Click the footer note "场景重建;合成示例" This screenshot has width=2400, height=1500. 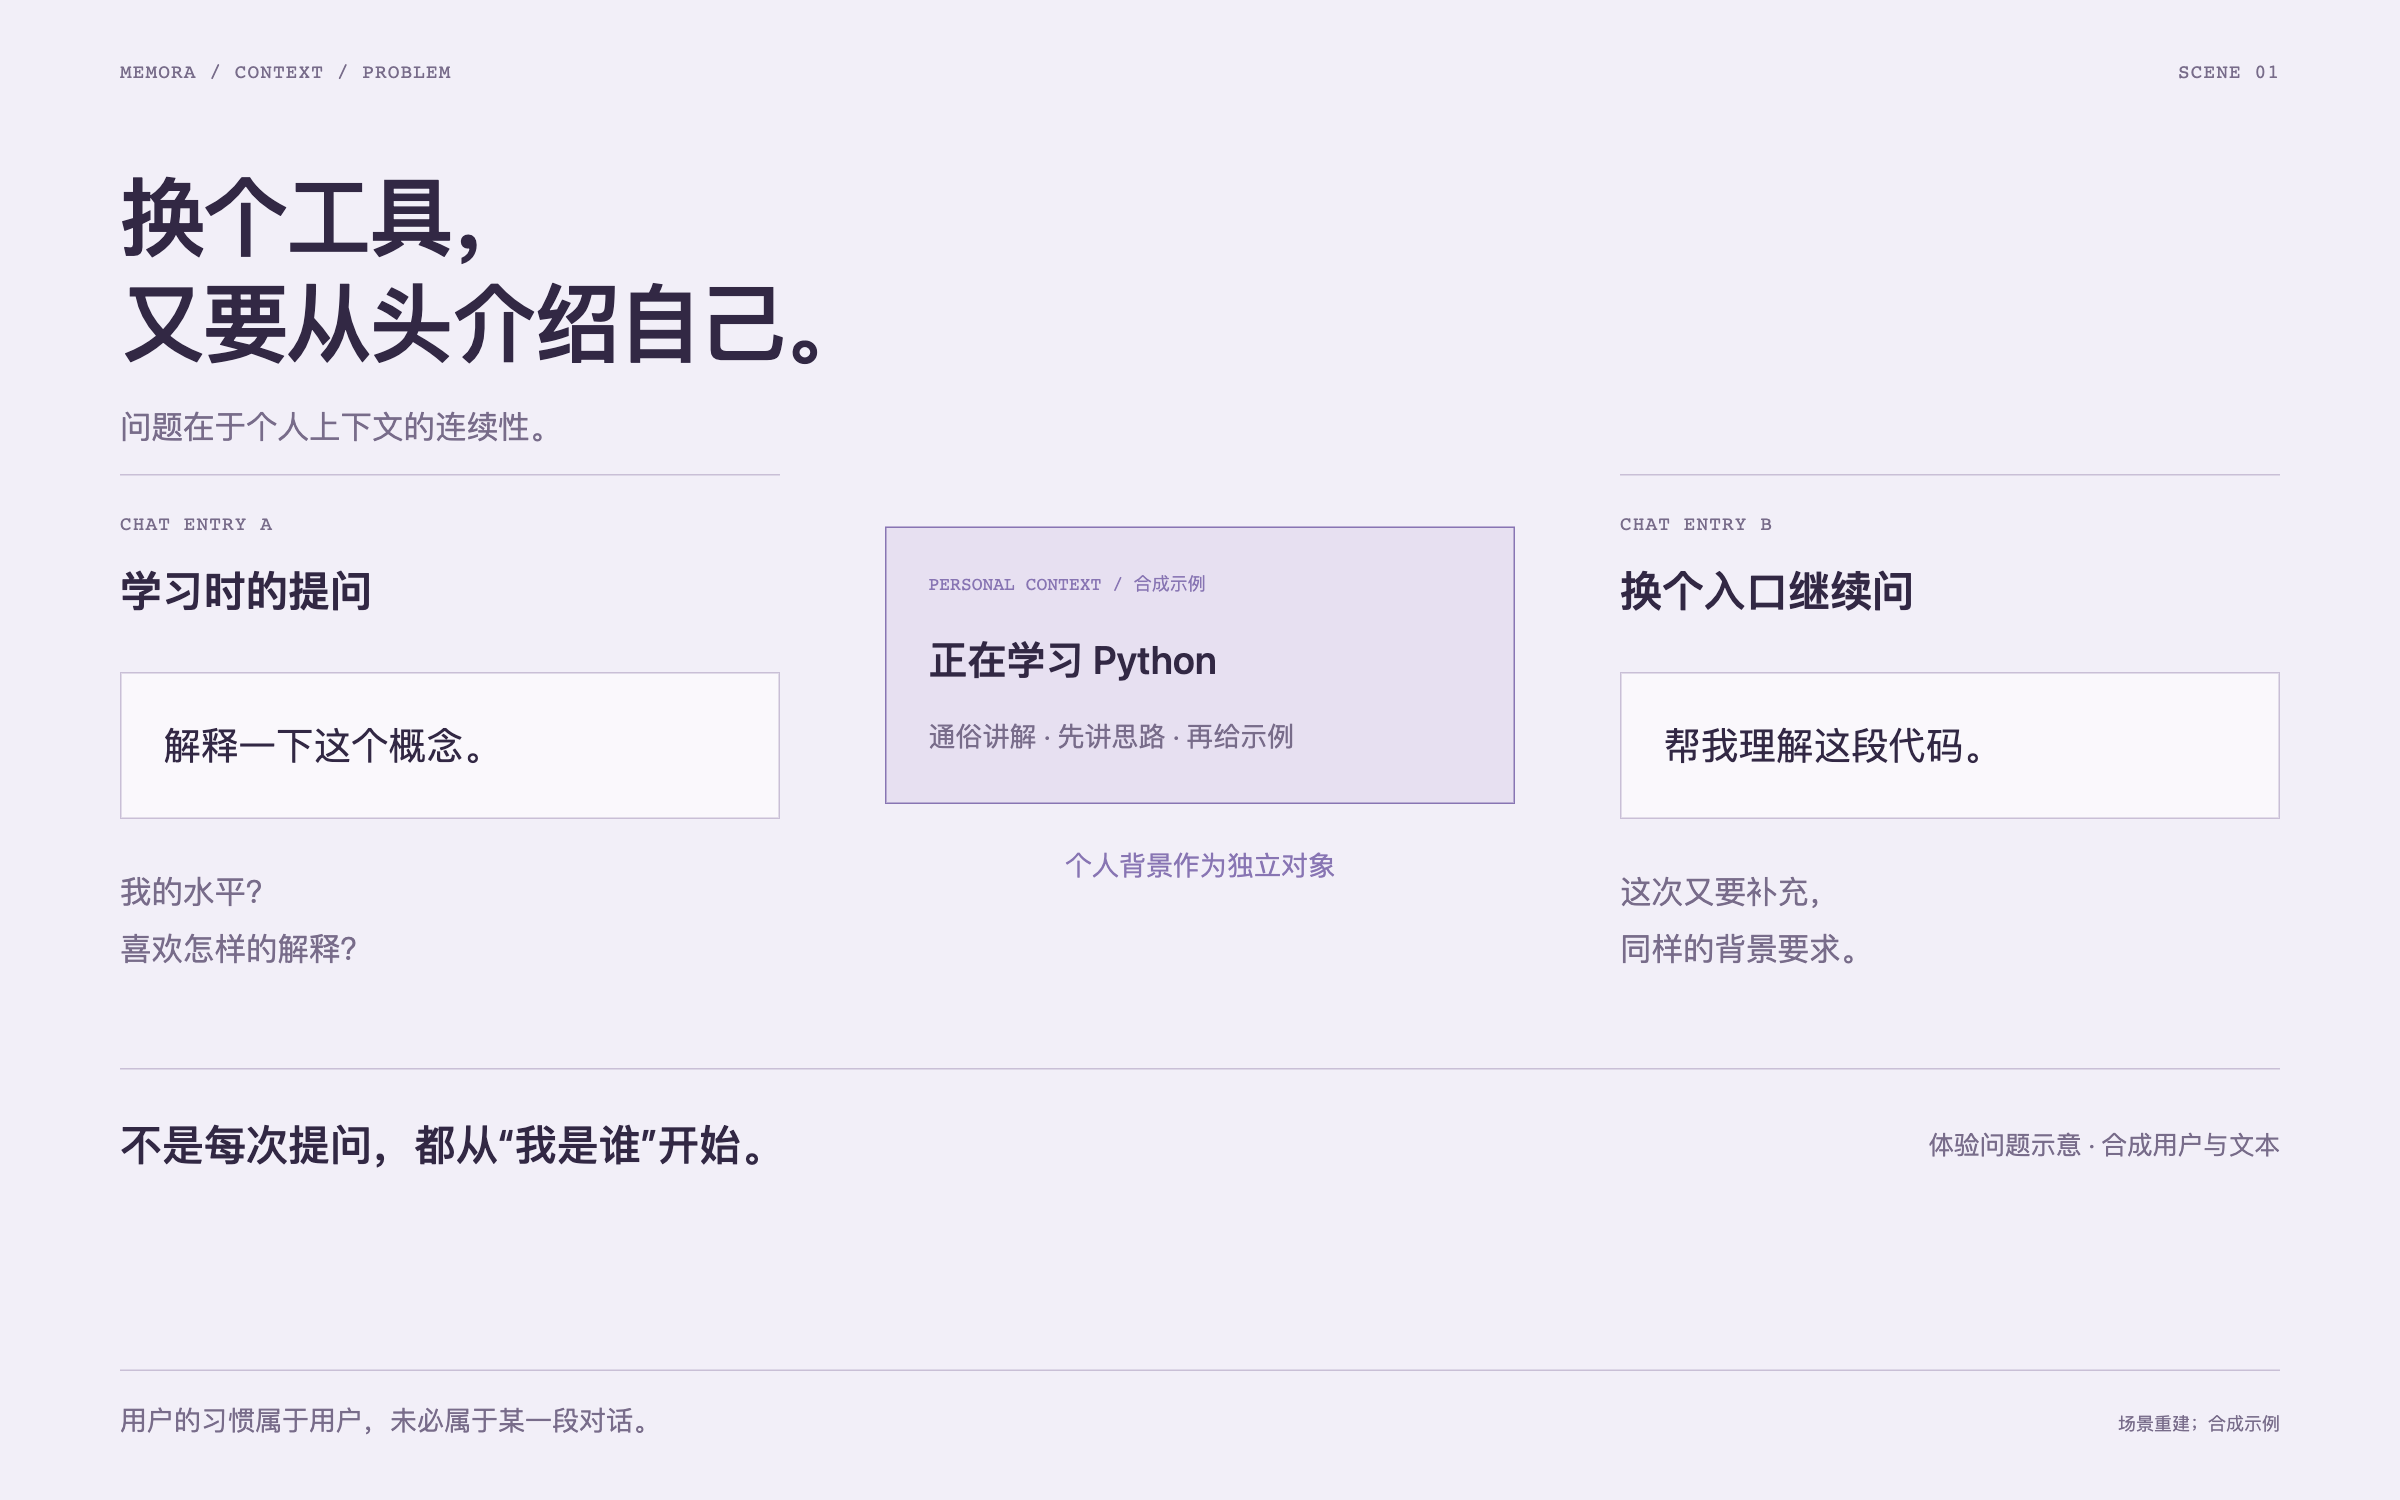coord(2198,1423)
